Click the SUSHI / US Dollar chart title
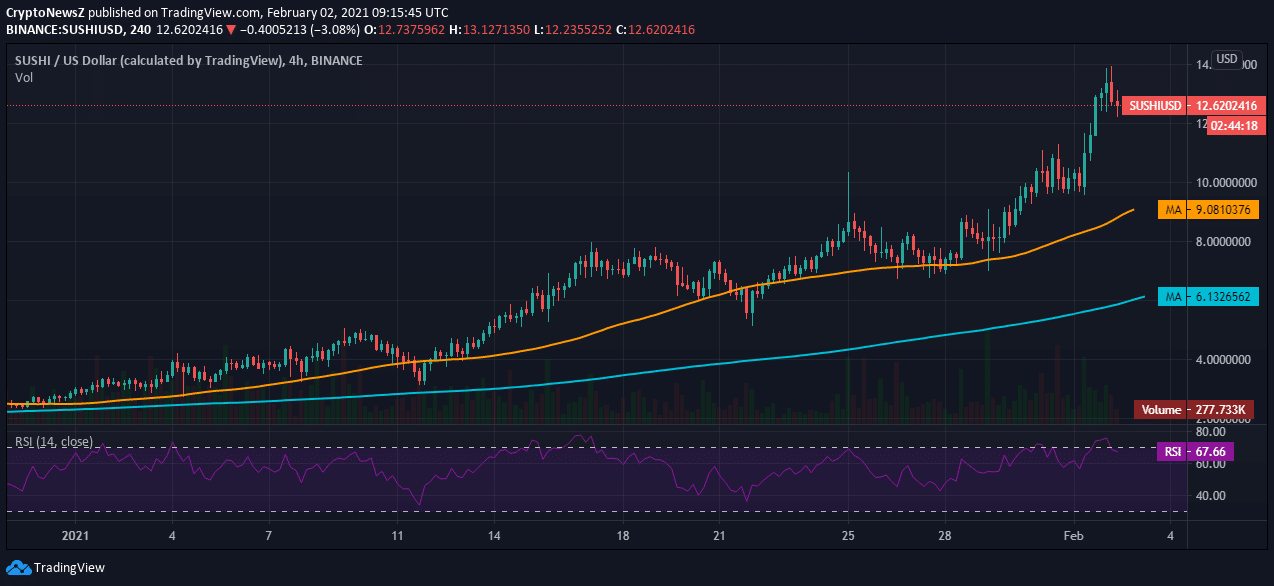The image size is (1274, 586). click(189, 61)
